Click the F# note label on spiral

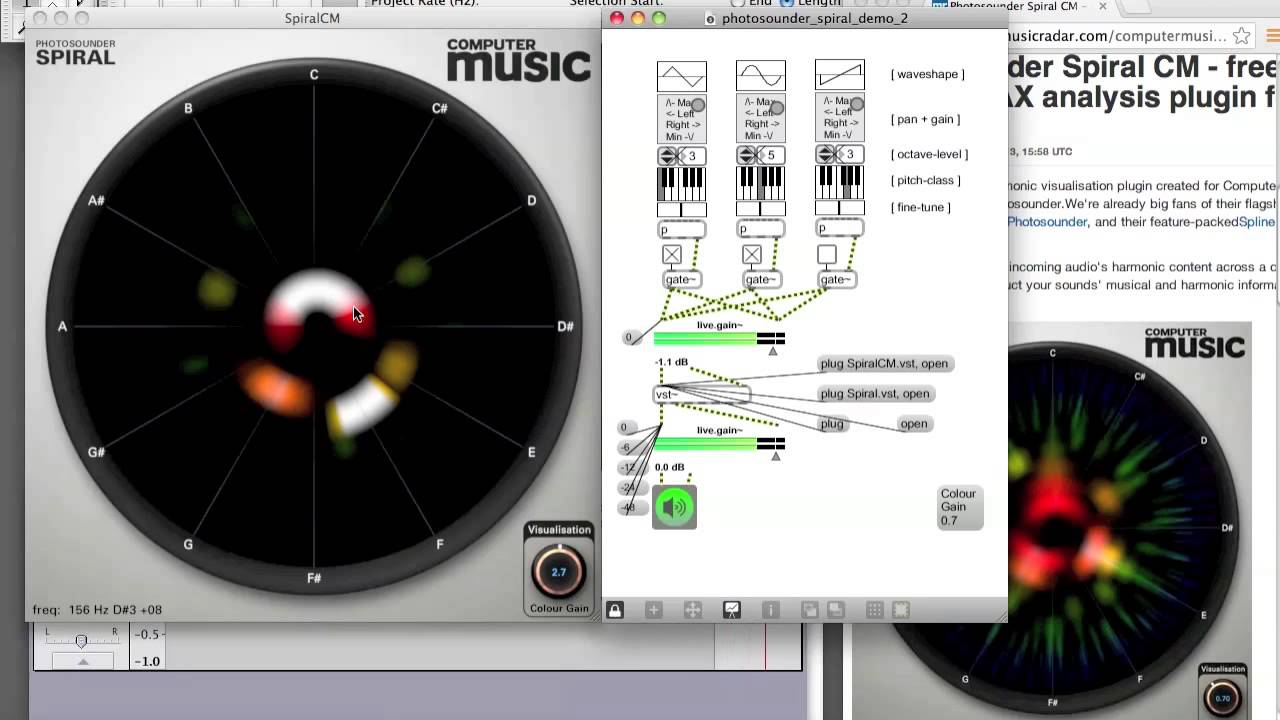(314, 578)
